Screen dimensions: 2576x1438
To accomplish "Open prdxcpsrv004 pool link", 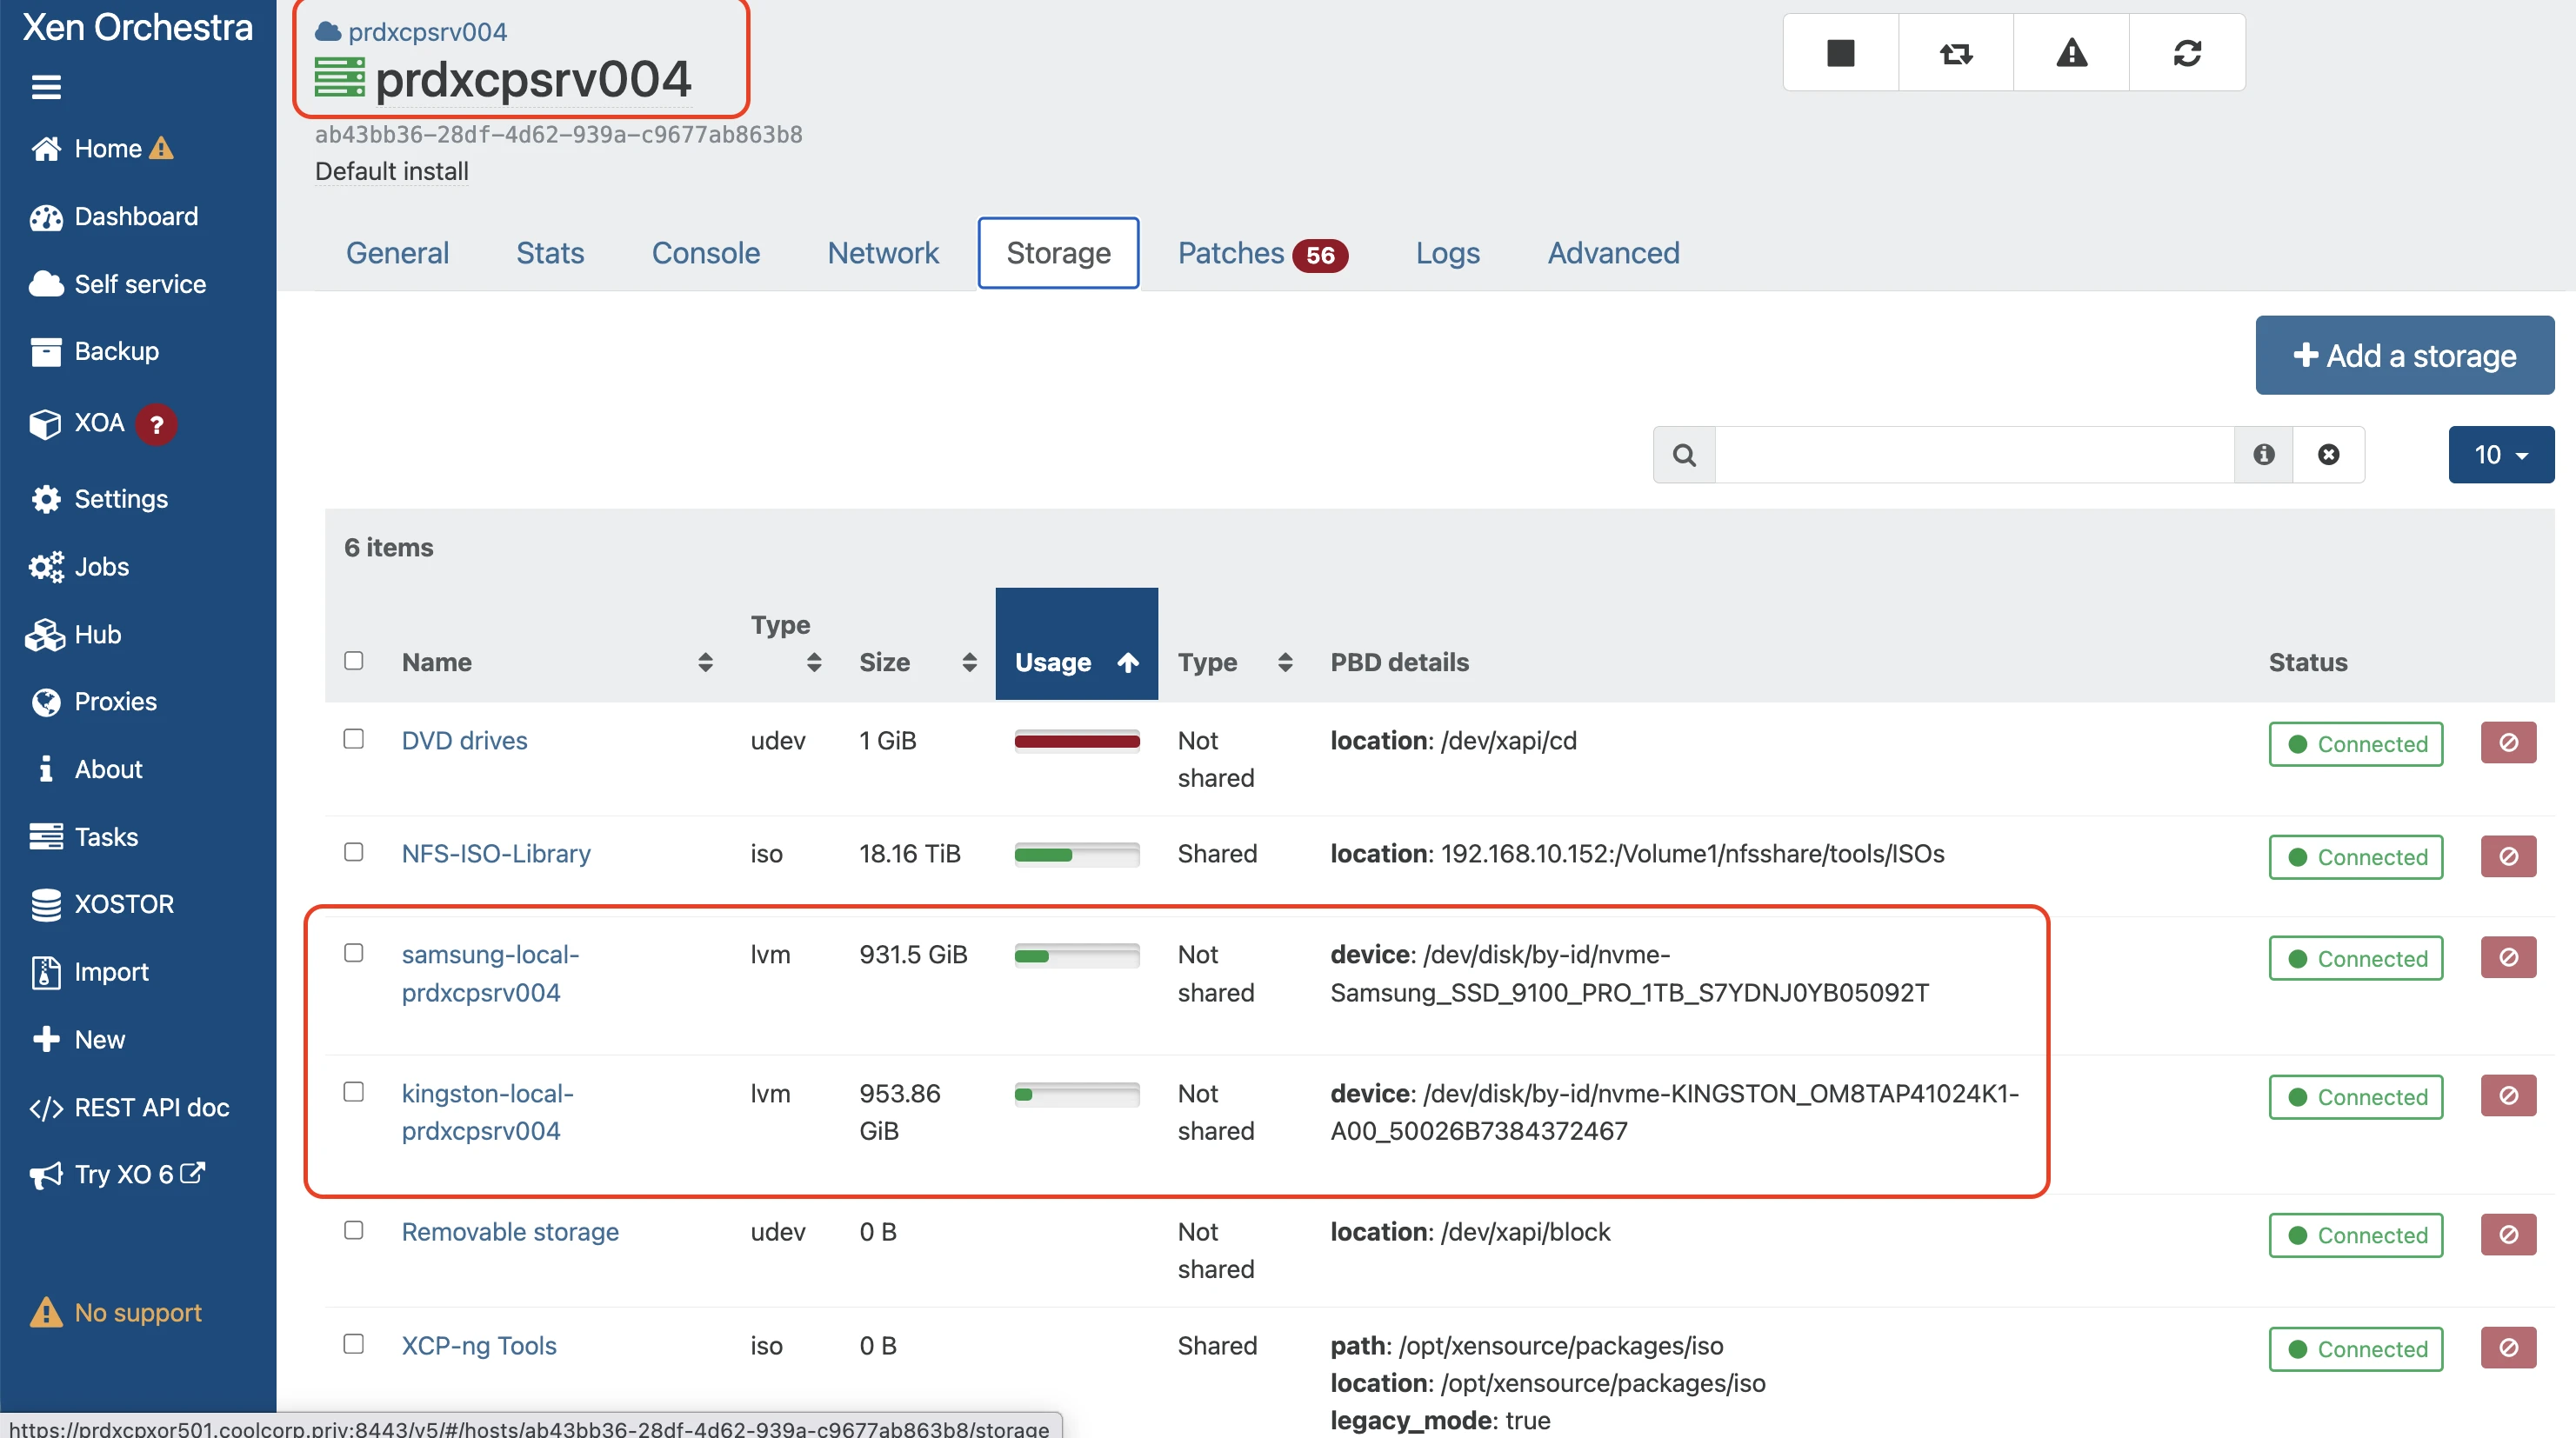I will (x=427, y=32).
